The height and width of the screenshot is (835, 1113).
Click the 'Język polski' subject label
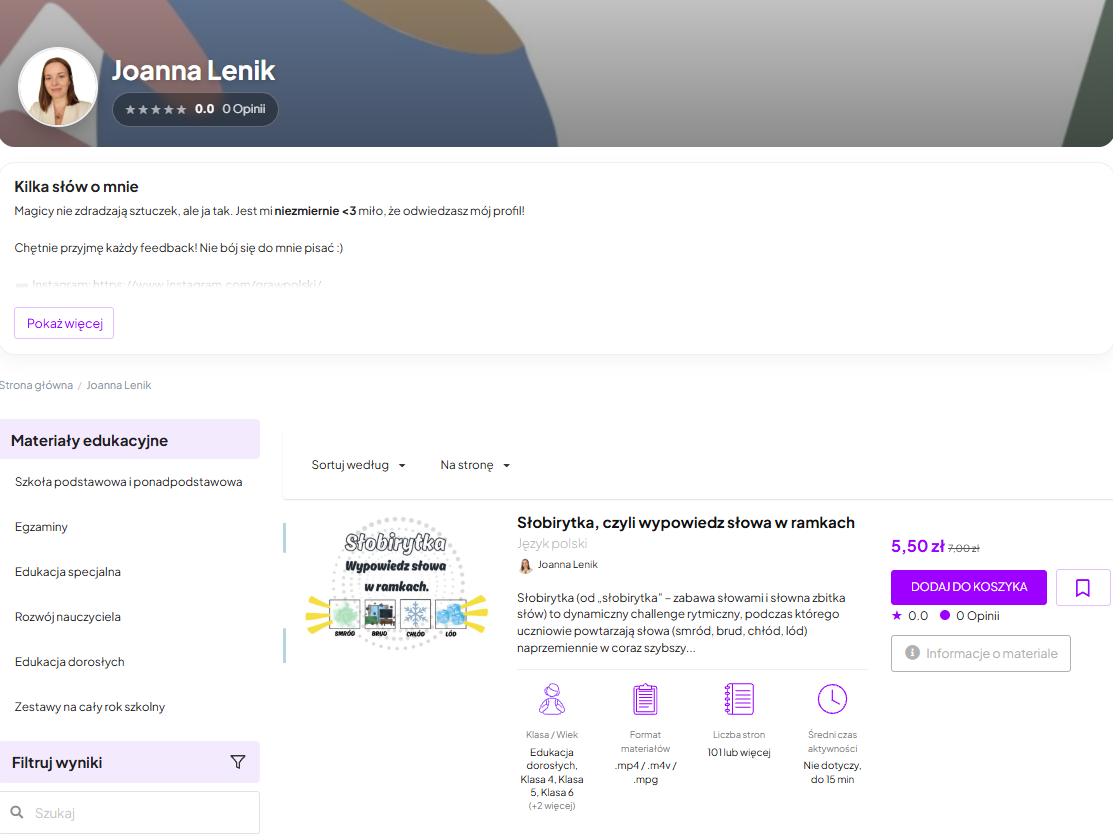pyautogui.click(x=552, y=543)
